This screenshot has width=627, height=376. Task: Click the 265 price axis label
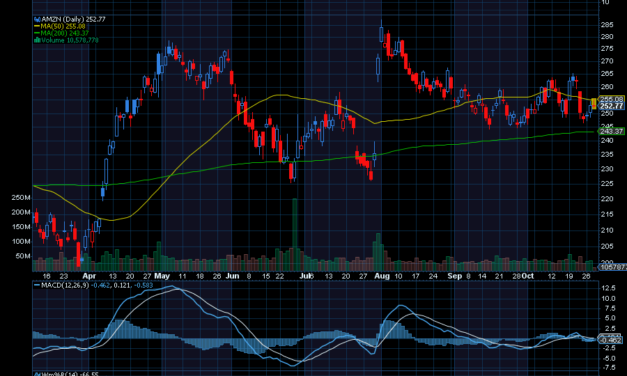(607, 74)
